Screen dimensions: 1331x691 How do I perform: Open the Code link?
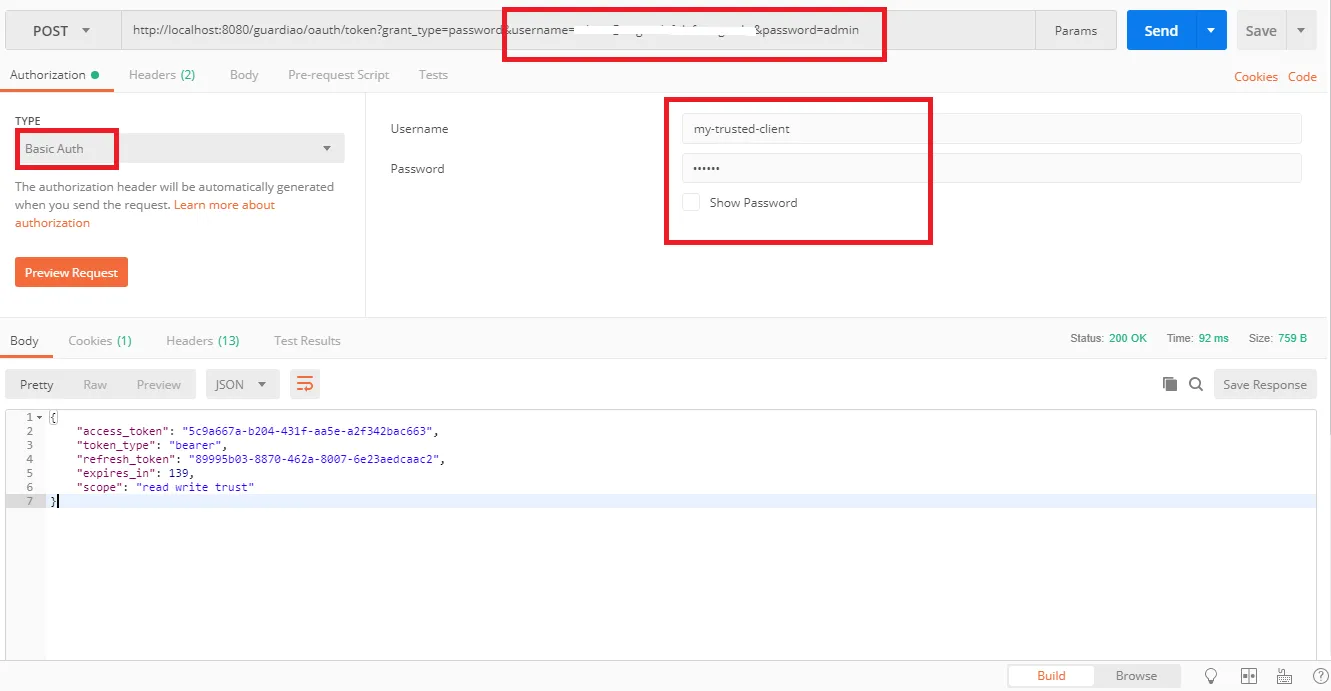1302,77
